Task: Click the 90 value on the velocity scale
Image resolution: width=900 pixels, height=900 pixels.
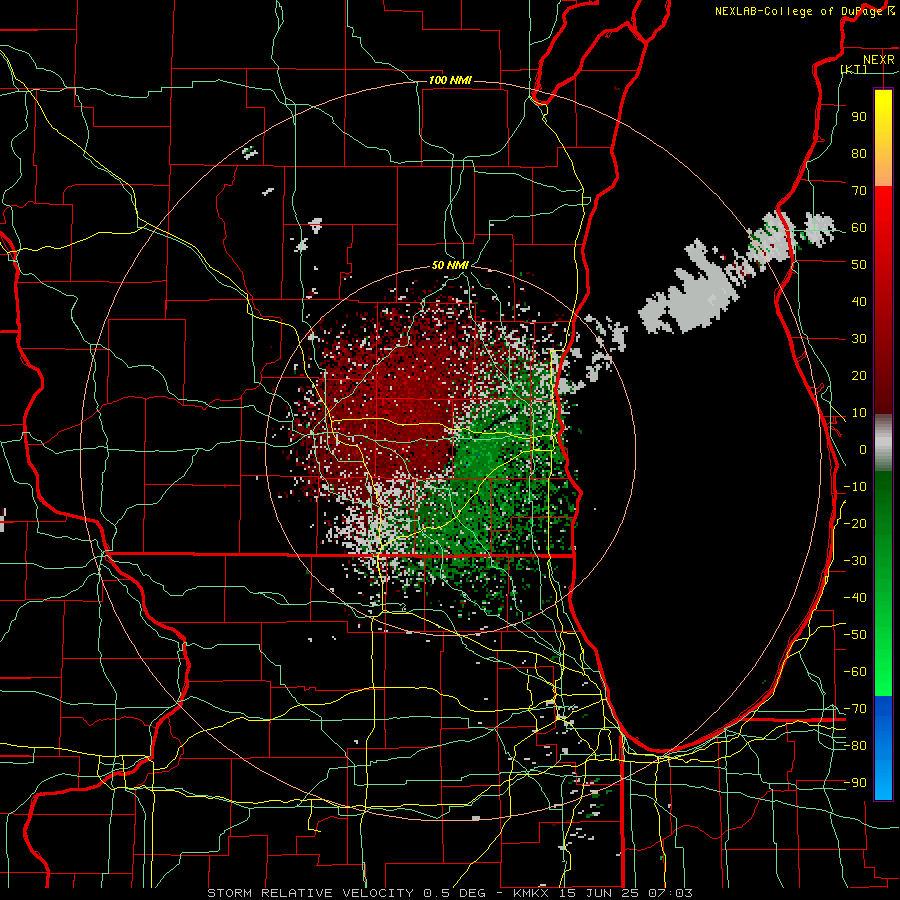Action: [859, 117]
